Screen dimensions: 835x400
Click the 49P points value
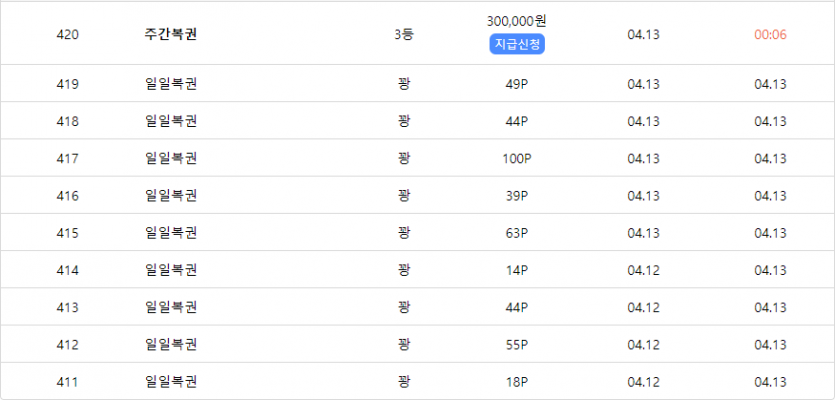[x=517, y=84]
